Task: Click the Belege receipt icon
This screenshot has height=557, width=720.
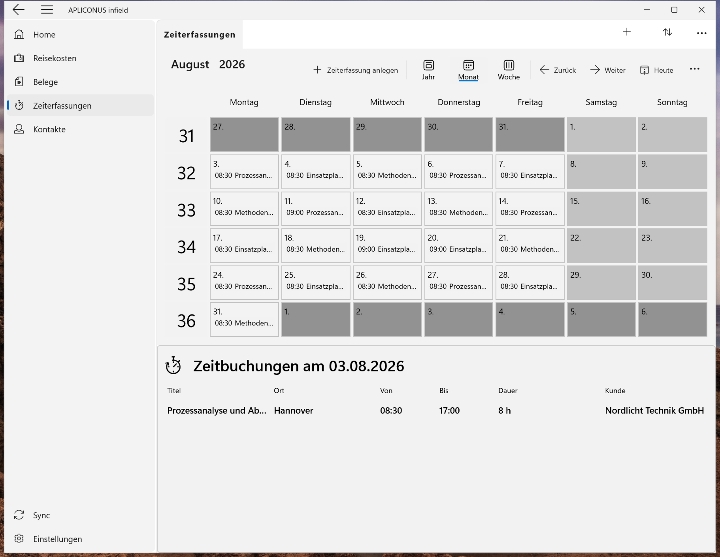Action: (x=19, y=82)
